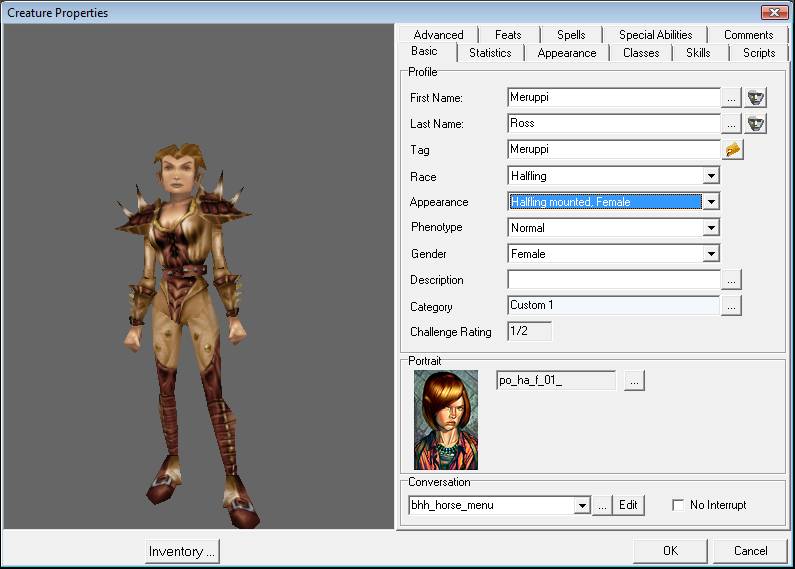Click the First Name field Meruppi
This screenshot has width=795, height=569.
(x=613, y=97)
